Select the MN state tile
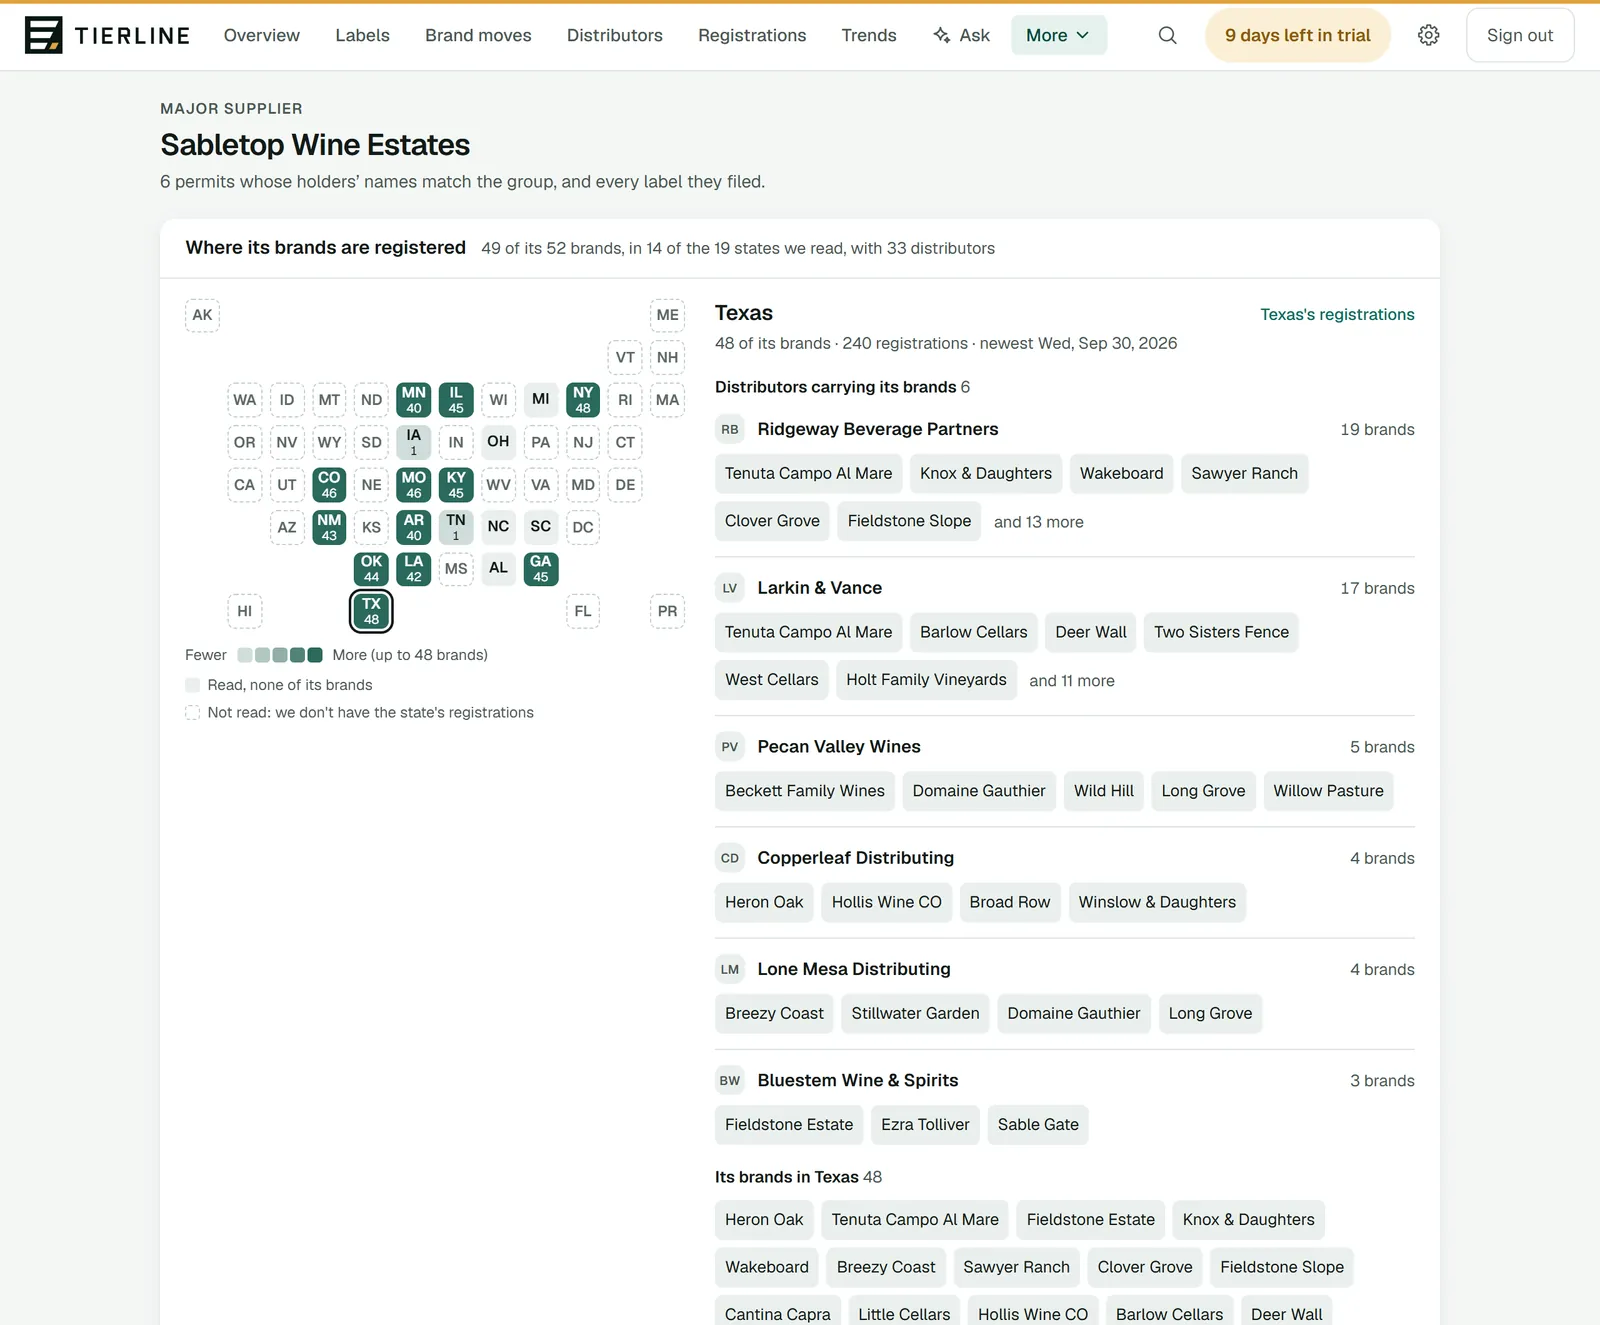This screenshot has width=1600, height=1325. click(x=414, y=400)
